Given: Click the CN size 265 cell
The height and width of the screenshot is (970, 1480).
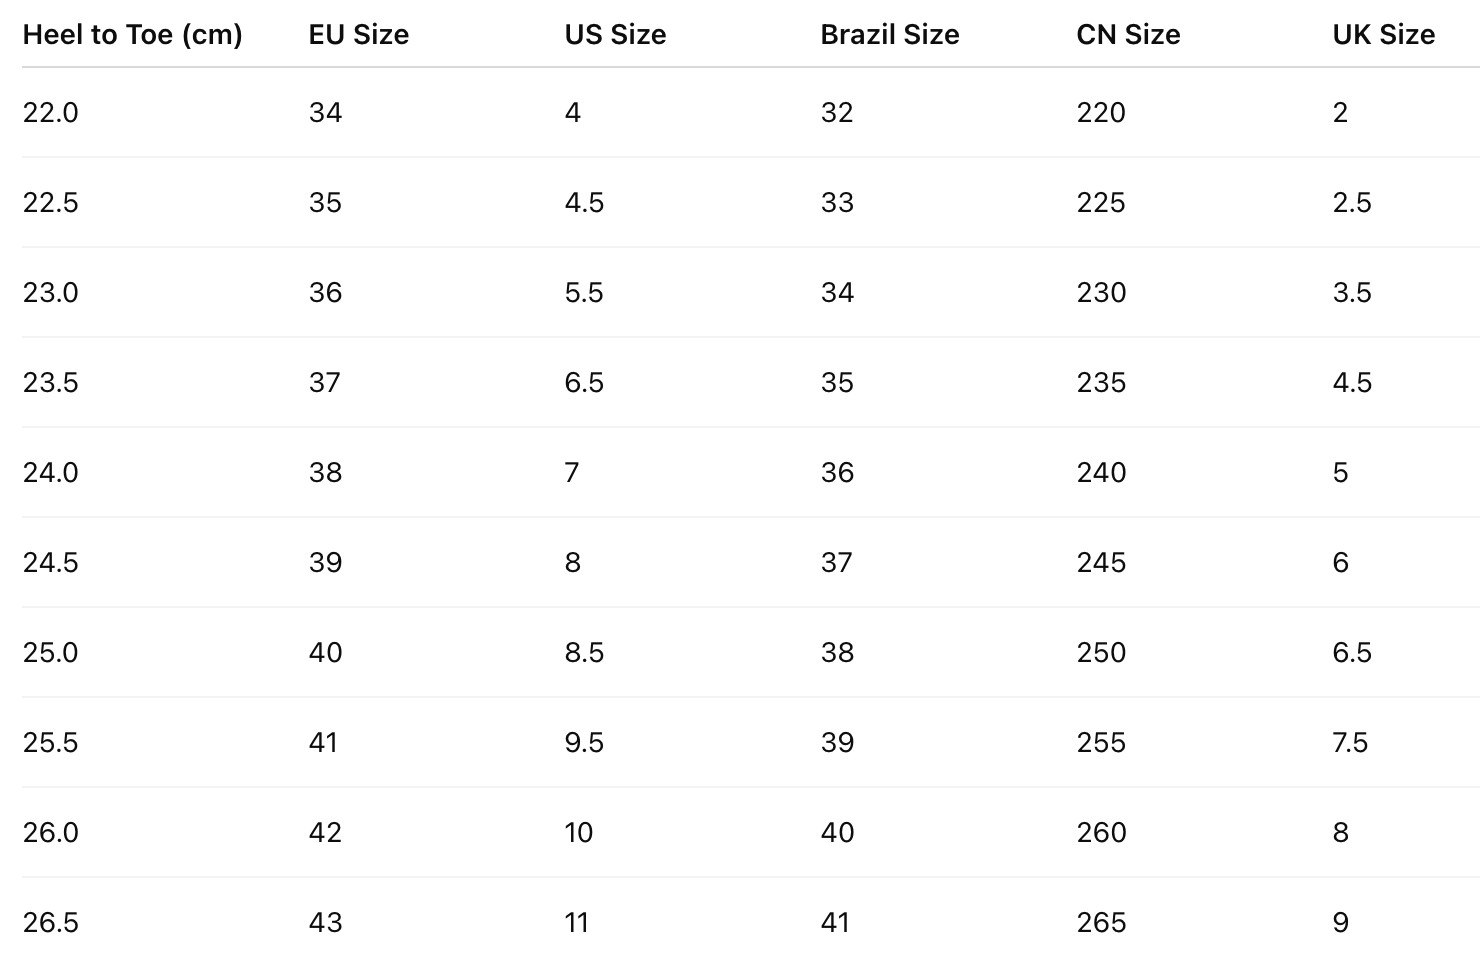Looking at the screenshot, I should coord(1101,923).
